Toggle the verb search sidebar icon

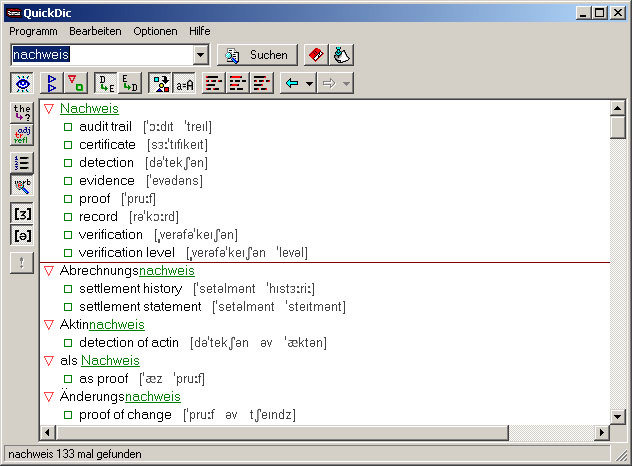pyautogui.click(x=22, y=185)
